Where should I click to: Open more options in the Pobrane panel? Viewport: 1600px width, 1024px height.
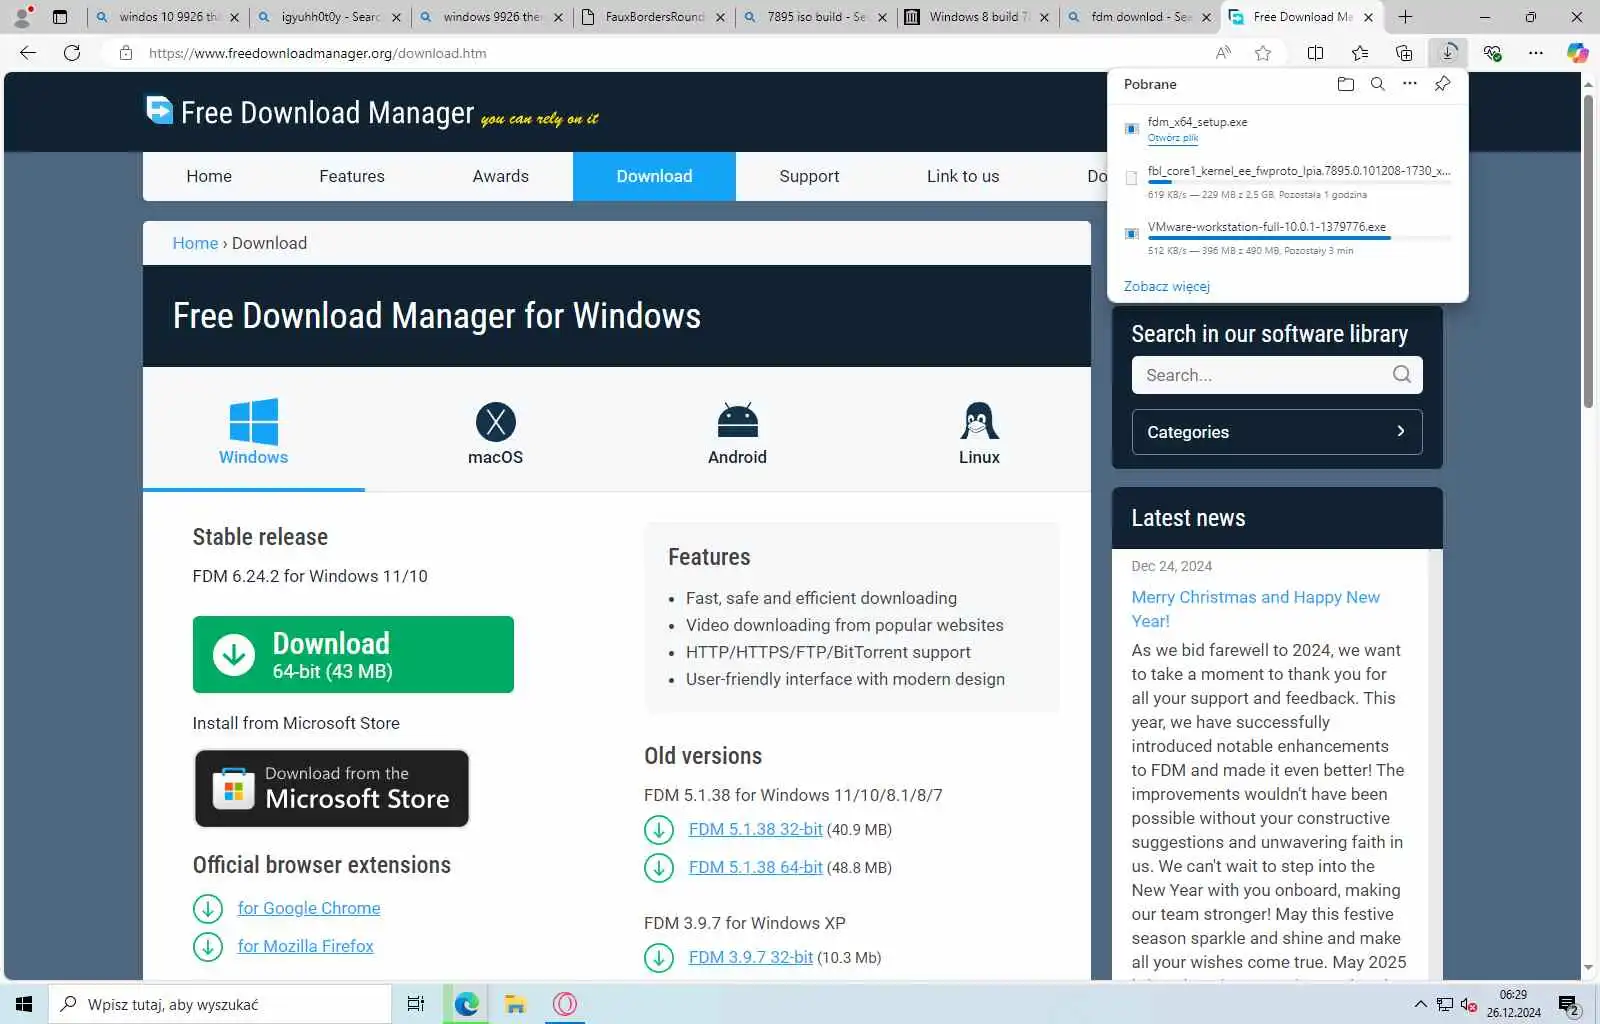[1410, 84]
